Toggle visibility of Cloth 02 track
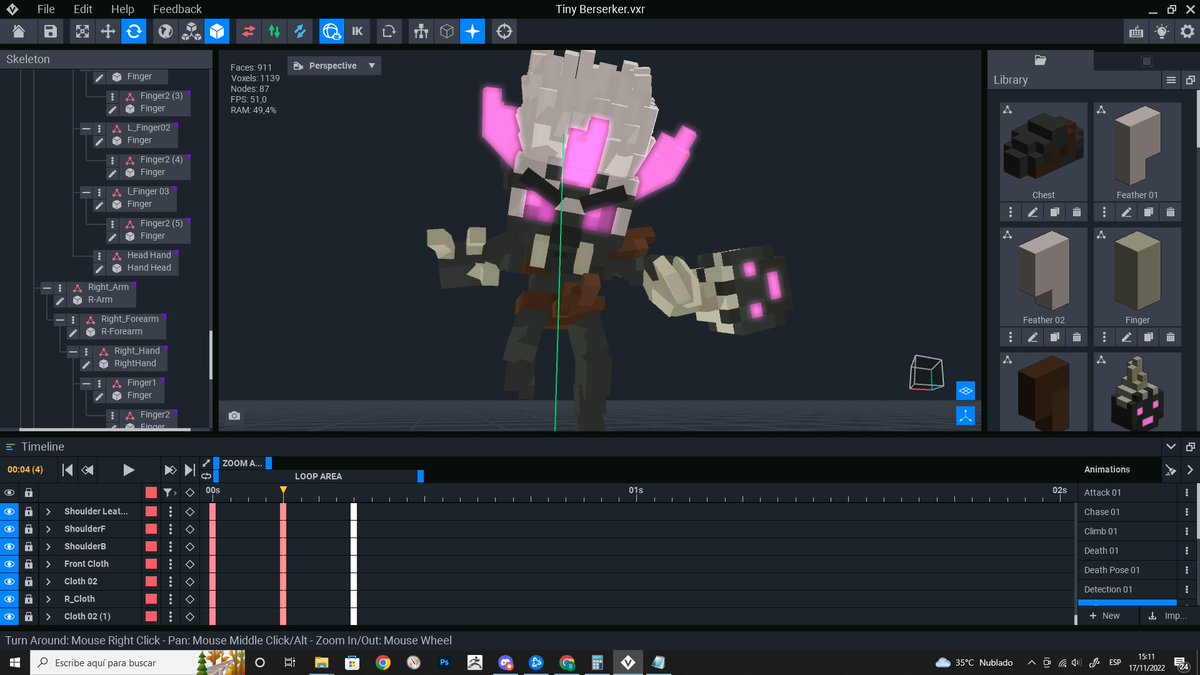Screen dimensions: 1200x675 pyautogui.click(x=9, y=581)
